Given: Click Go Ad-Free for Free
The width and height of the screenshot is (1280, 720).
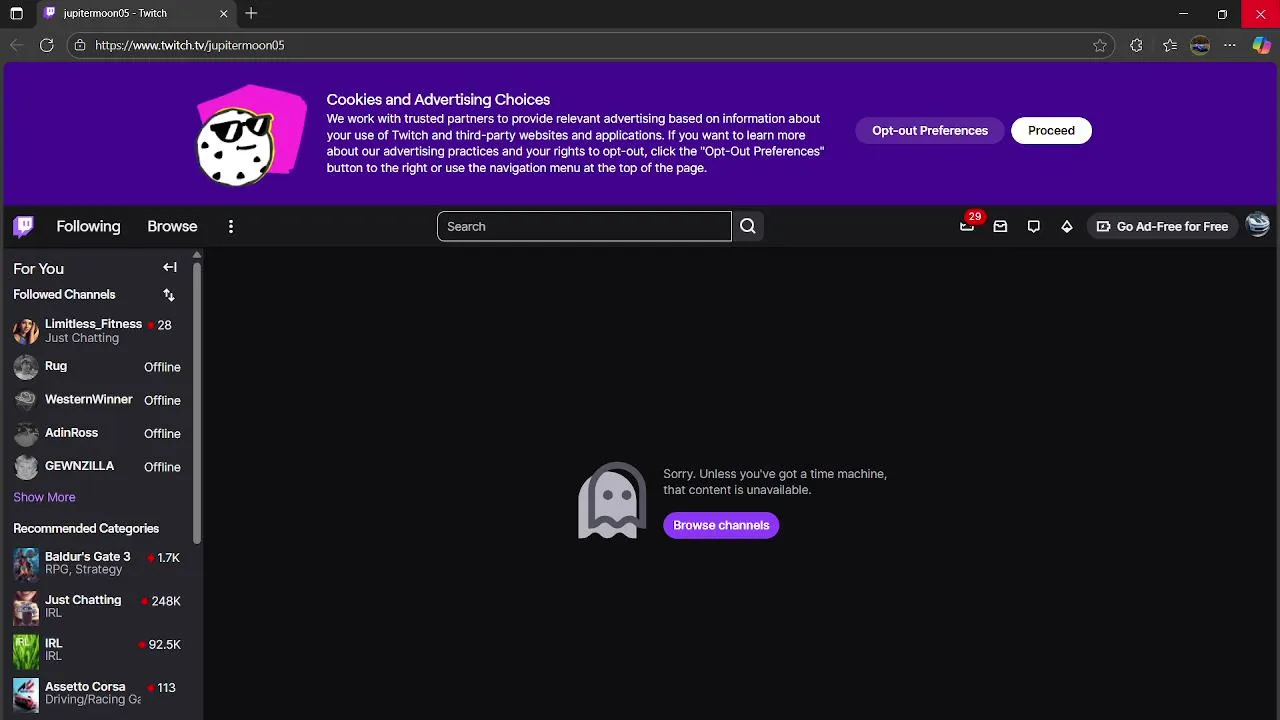Looking at the screenshot, I should pos(1162,226).
